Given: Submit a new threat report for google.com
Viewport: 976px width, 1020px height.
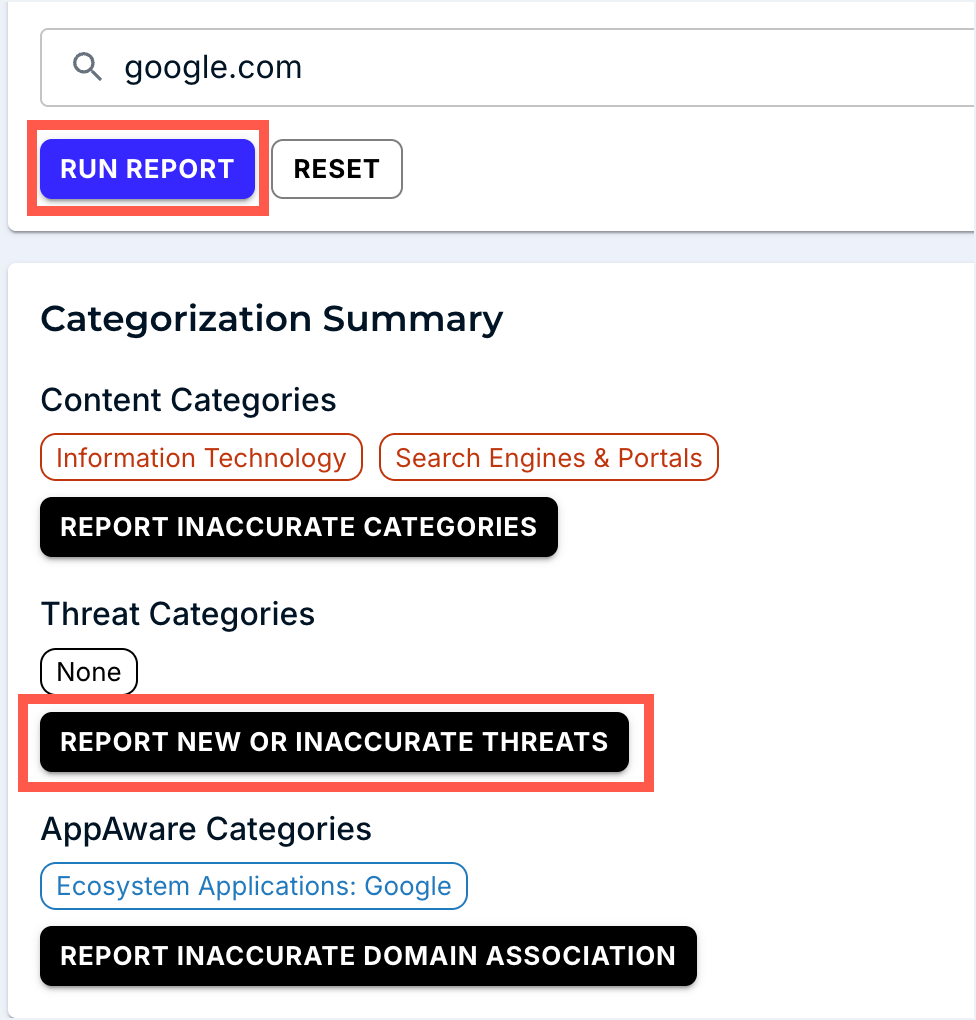Looking at the screenshot, I should (x=333, y=742).
